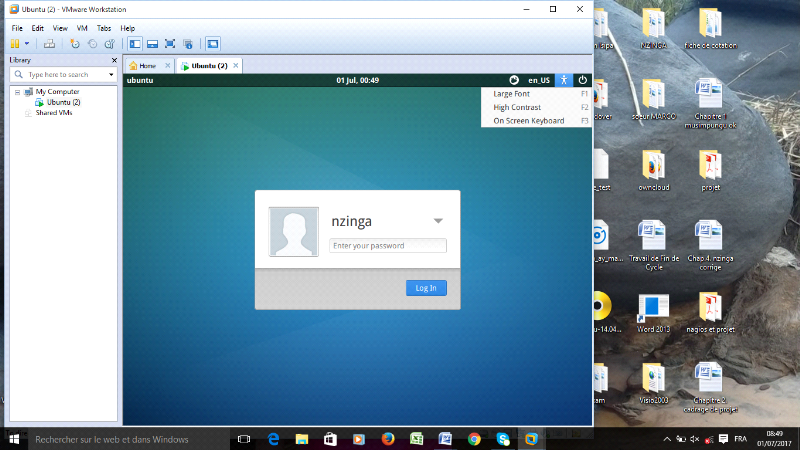The width and height of the screenshot is (800, 450).
Task: Click the send Ctrl+Alt+Del toolbar icon
Action: coord(49,44)
